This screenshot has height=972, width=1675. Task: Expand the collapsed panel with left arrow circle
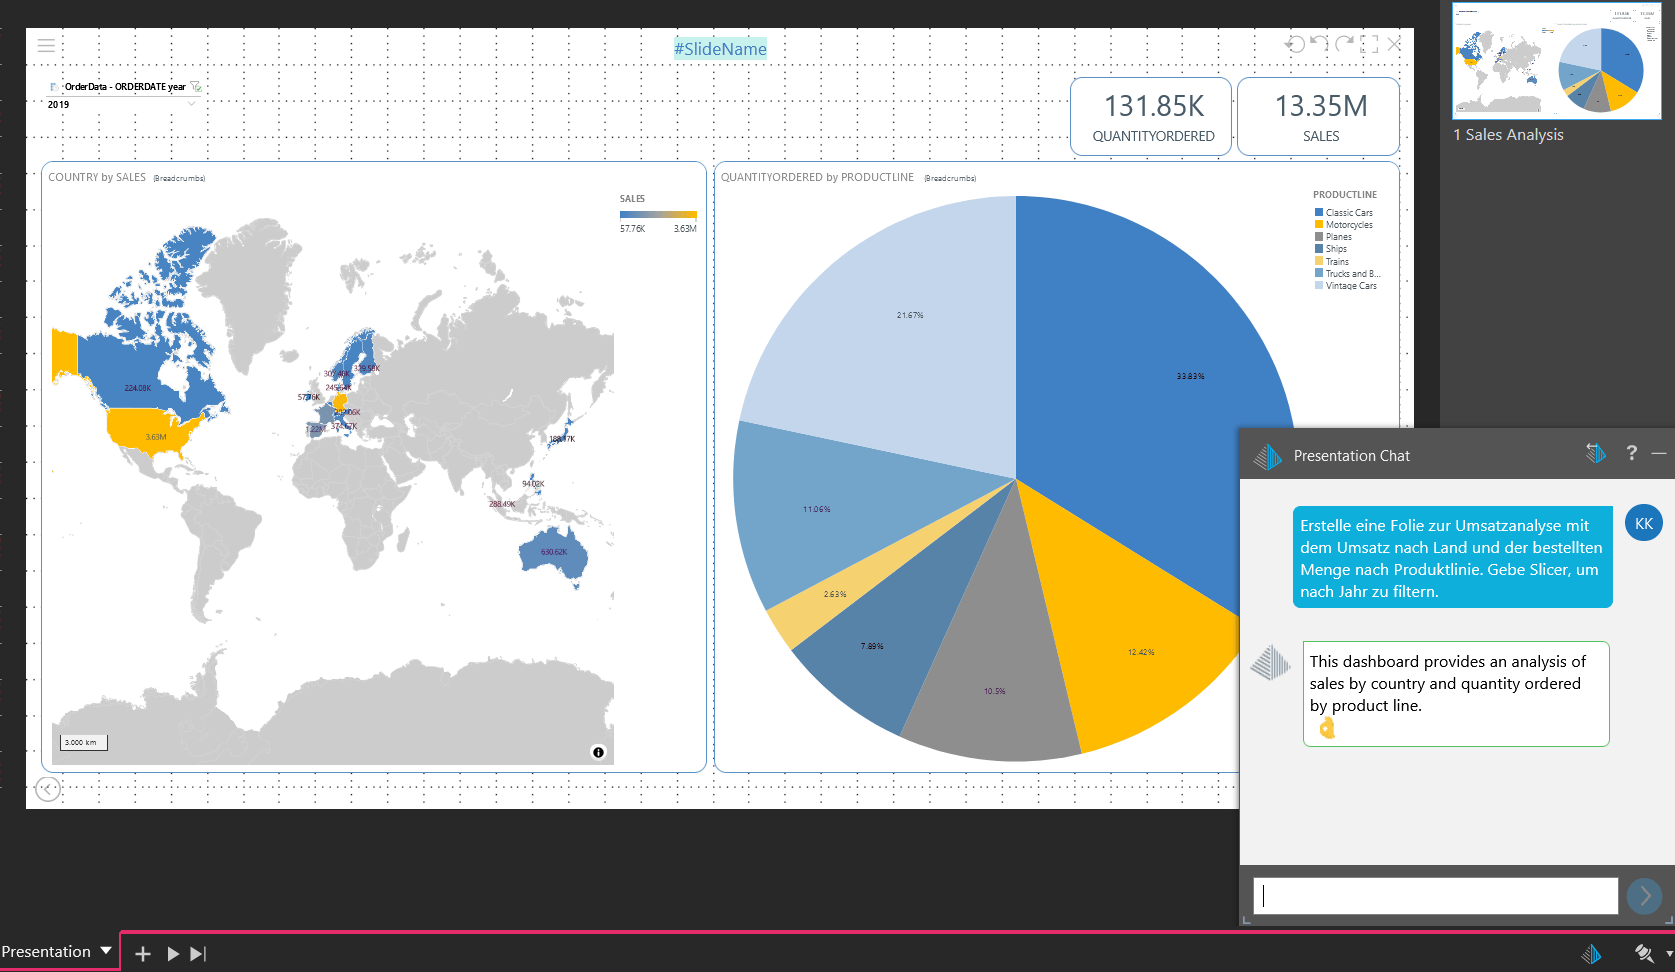[47, 789]
